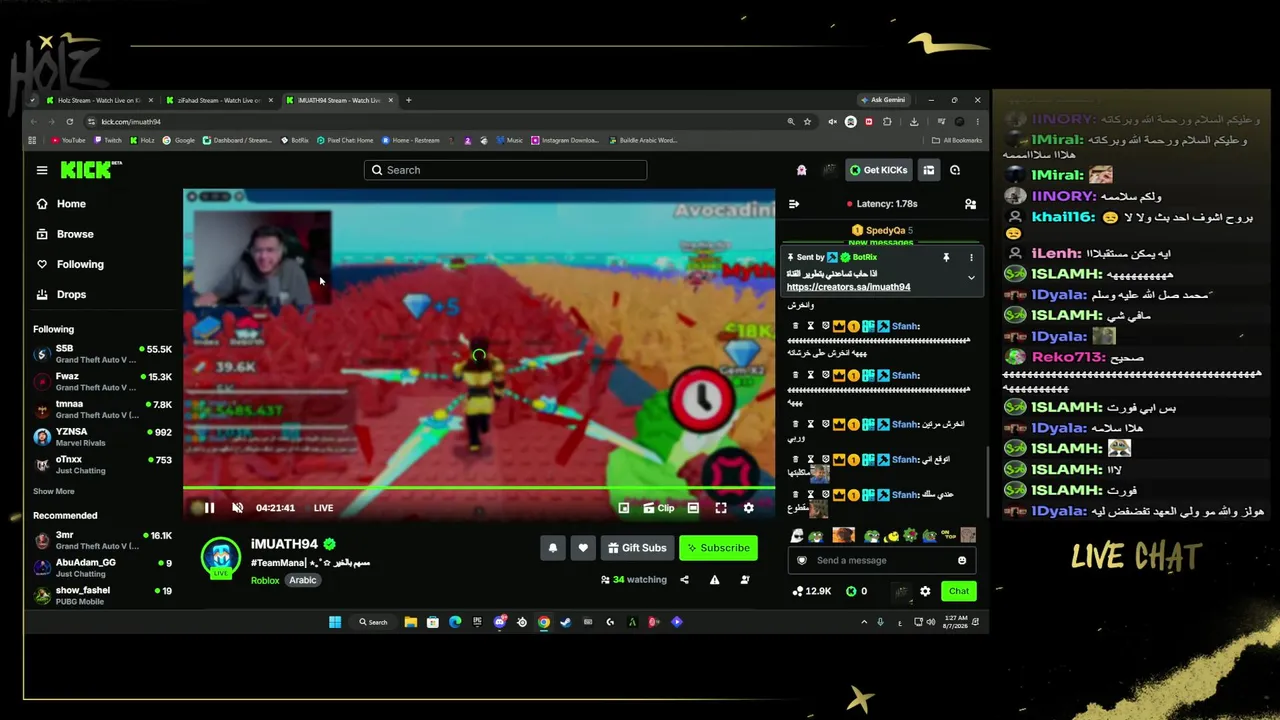Toggle picture-in-picture mini player
Image resolution: width=1280 pixels, height=720 pixels.
coord(624,508)
